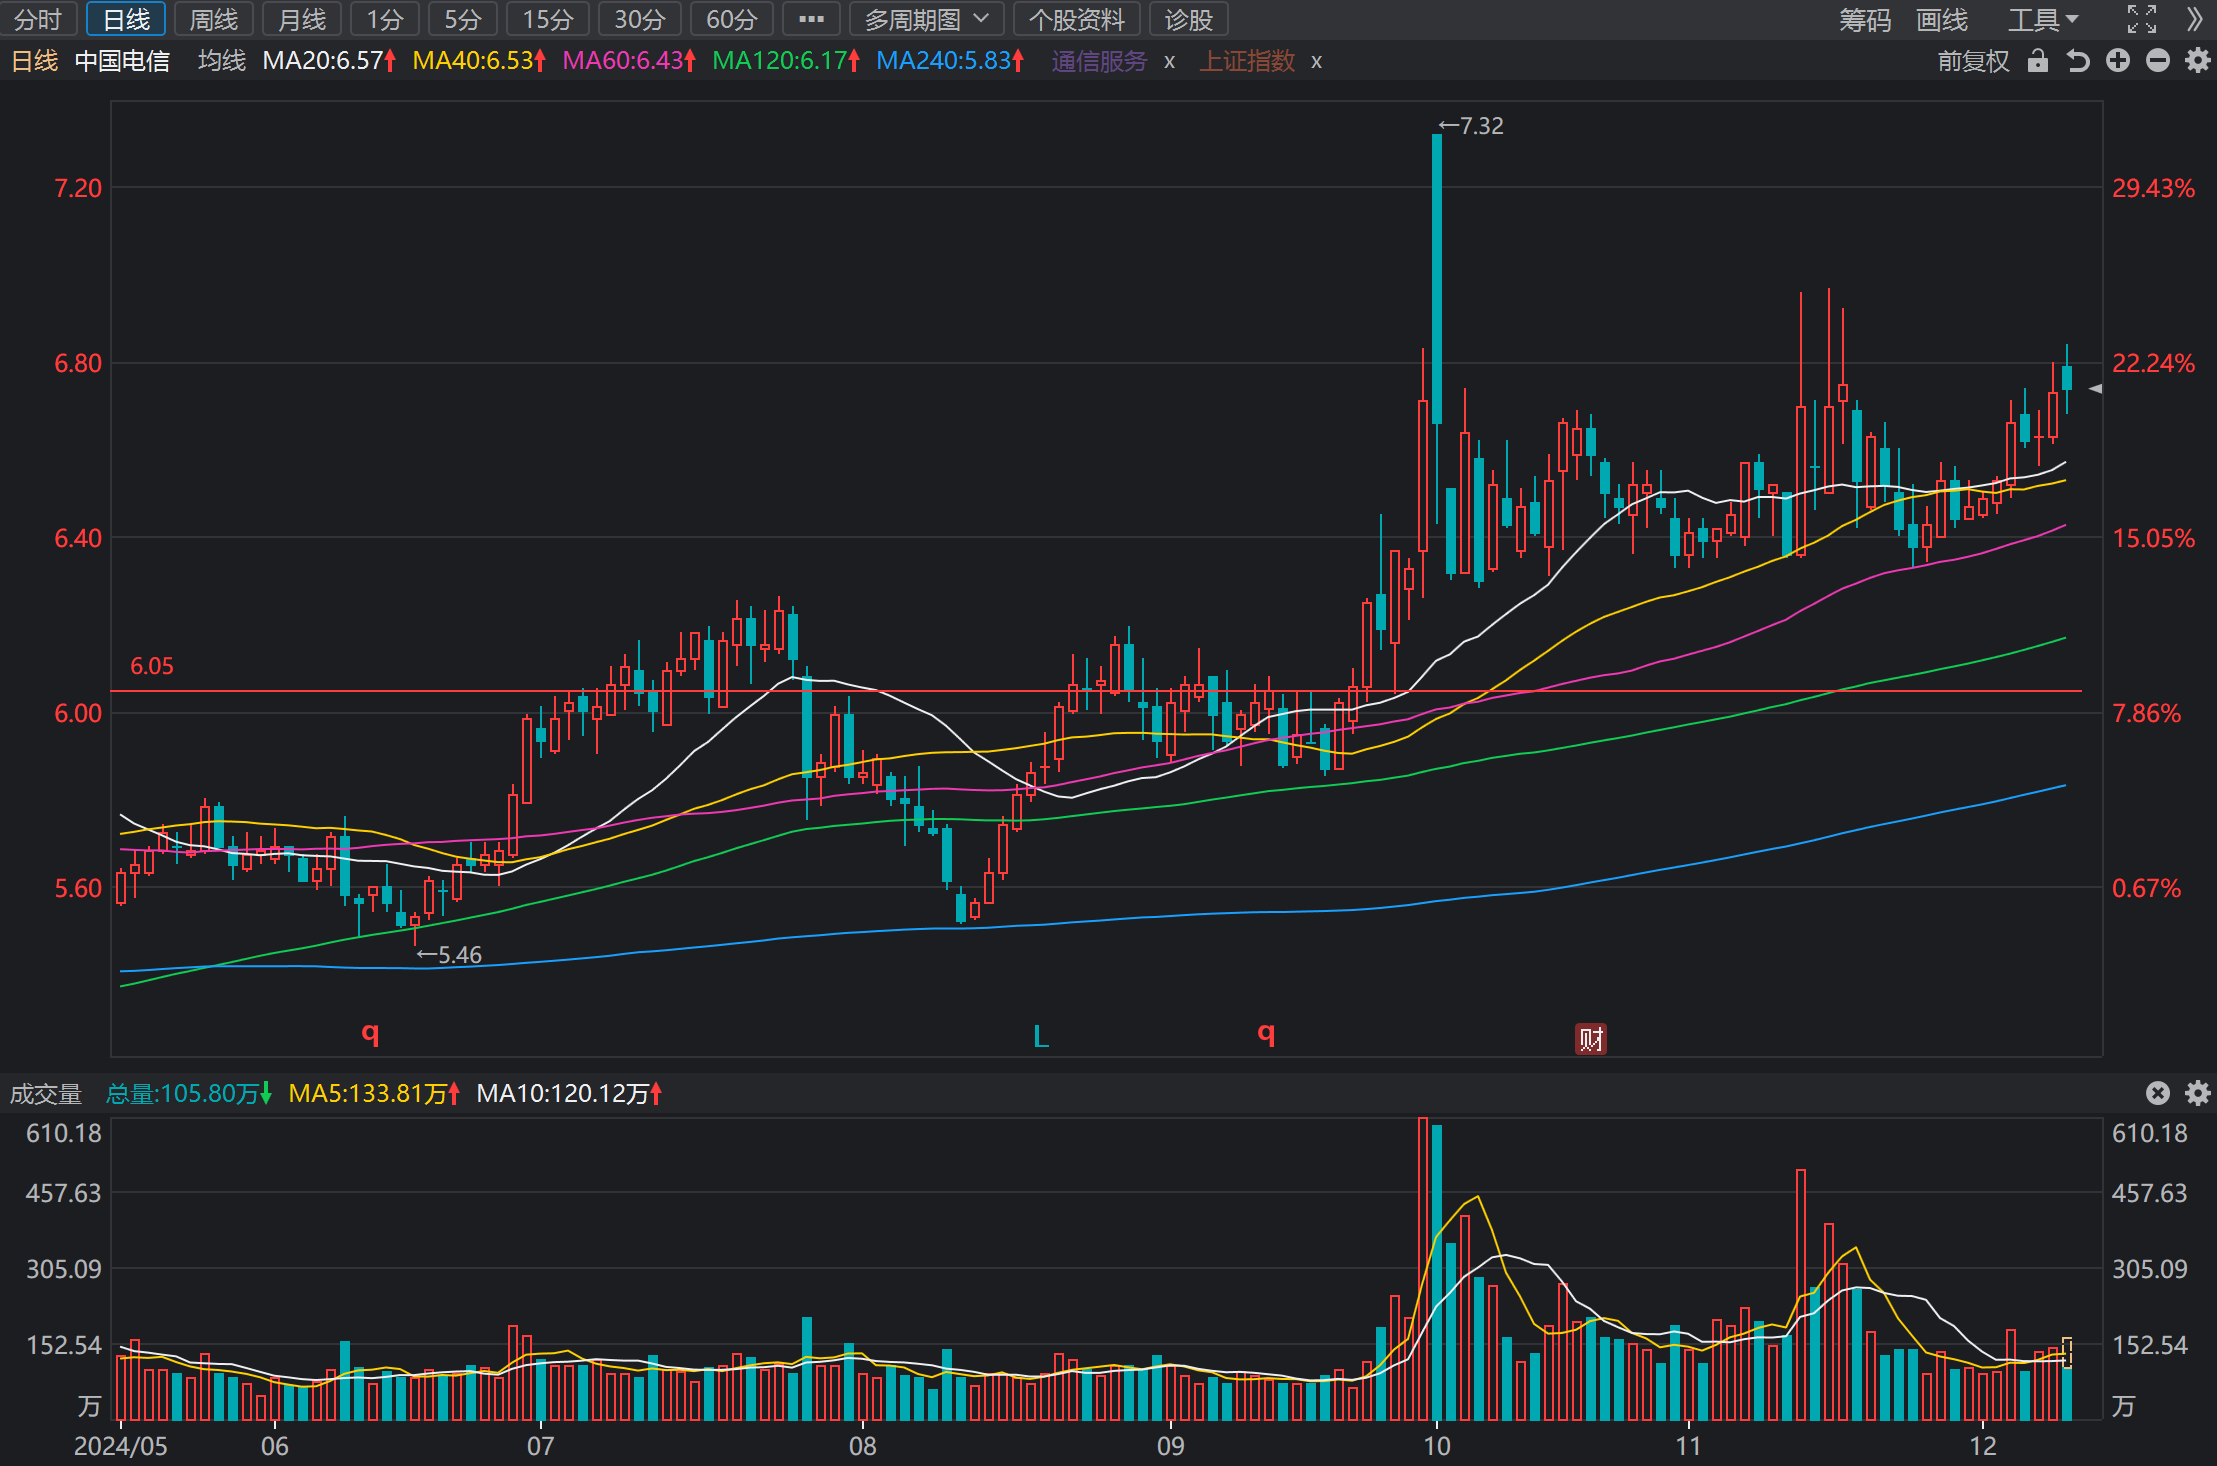The height and width of the screenshot is (1466, 2217).
Task: Expand the 多周期图 dropdown
Action: click(x=926, y=19)
